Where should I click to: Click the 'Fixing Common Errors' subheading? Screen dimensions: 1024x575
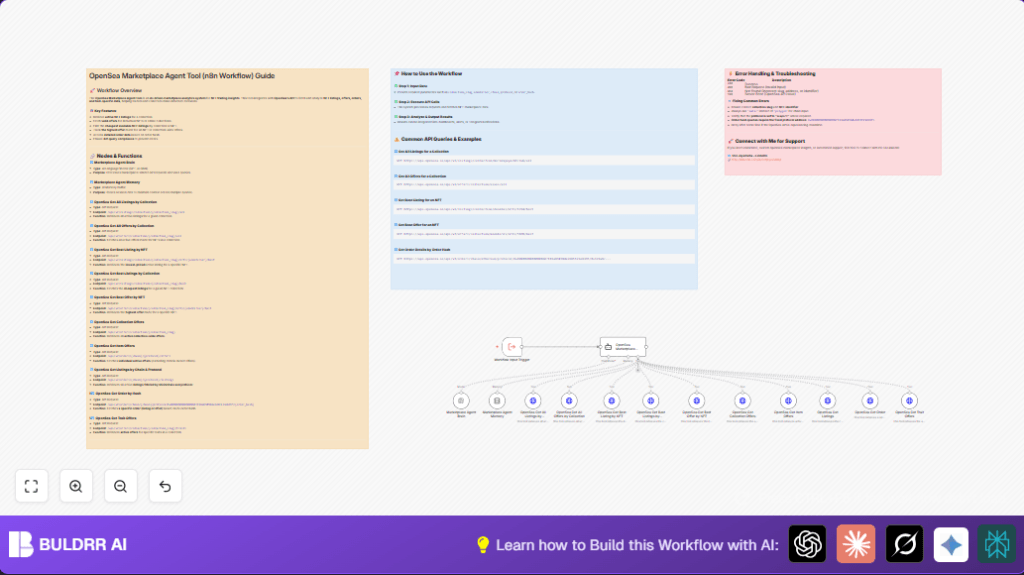point(750,101)
